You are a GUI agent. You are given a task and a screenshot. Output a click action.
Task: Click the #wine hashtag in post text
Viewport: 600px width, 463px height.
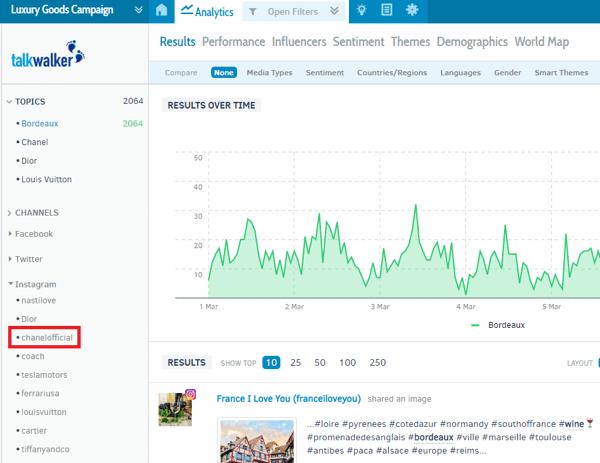[571, 424]
